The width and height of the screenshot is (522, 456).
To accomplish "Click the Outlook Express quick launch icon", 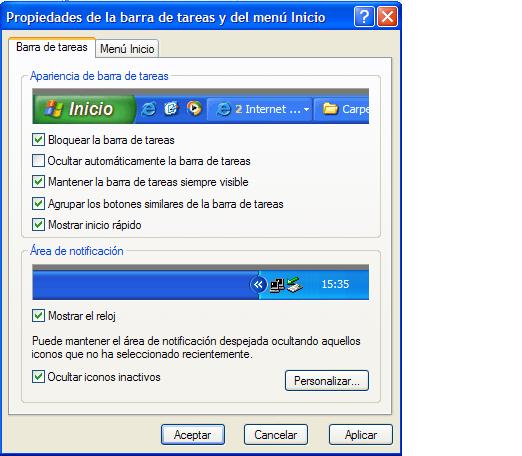I will pos(171,108).
